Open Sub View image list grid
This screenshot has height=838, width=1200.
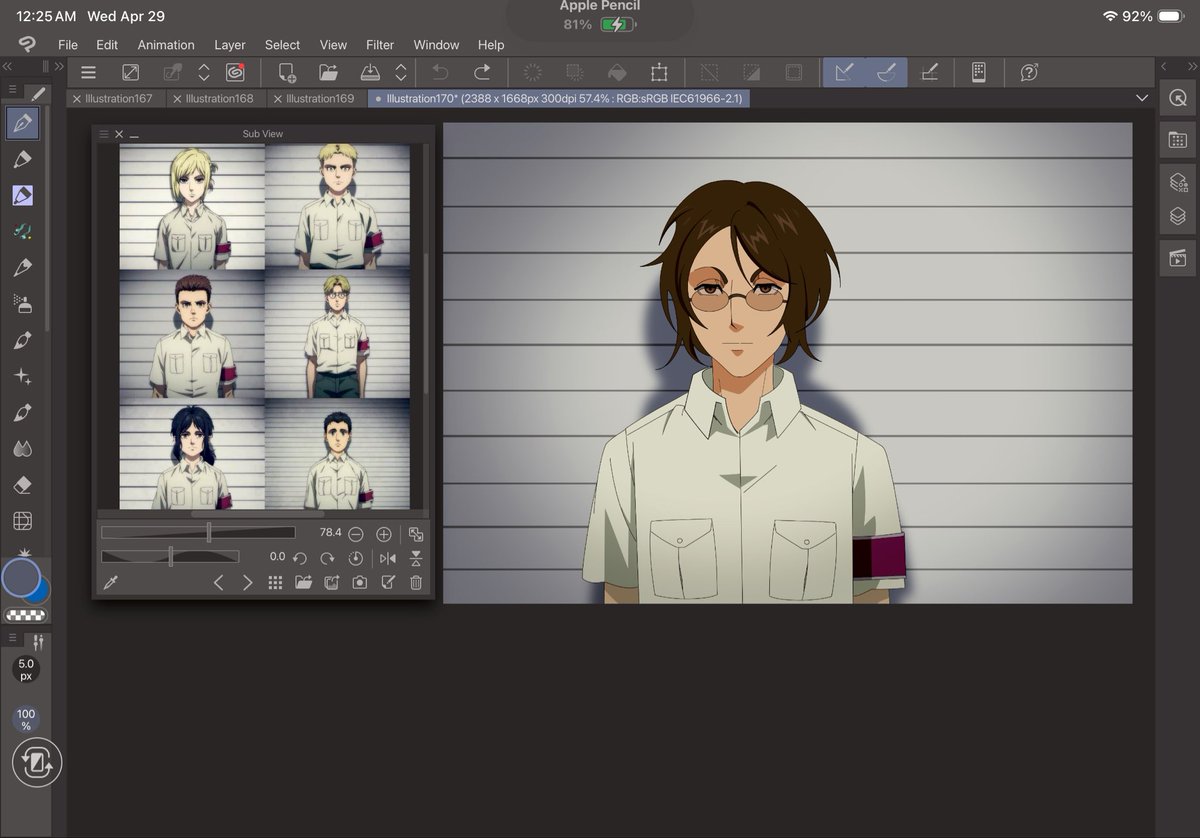[275, 583]
